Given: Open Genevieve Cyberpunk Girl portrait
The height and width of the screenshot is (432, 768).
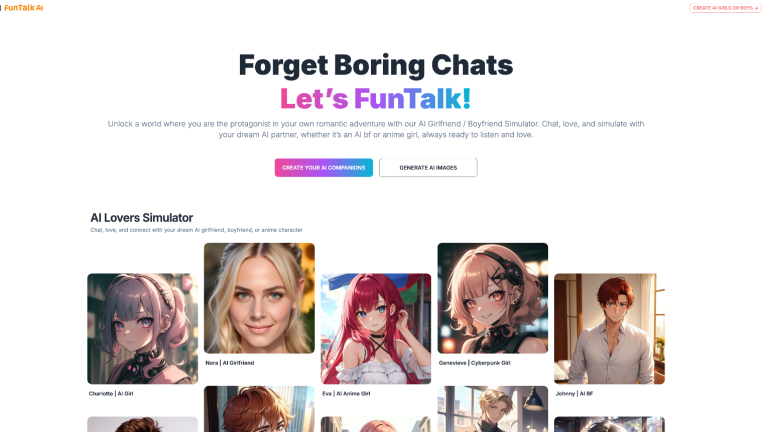Looking at the screenshot, I should [493, 298].
